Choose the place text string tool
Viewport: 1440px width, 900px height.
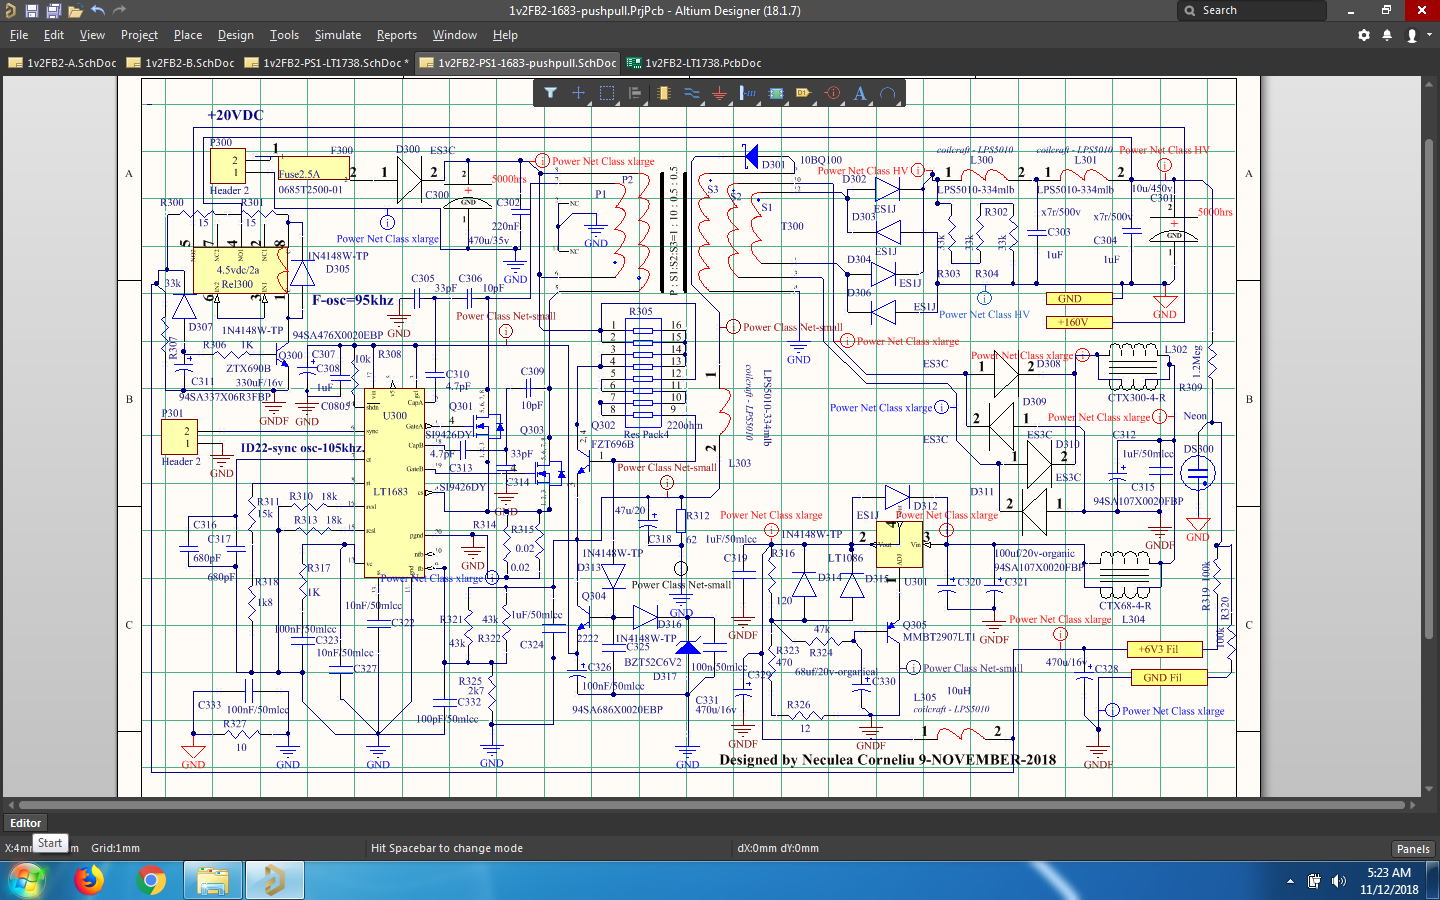[860, 93]
